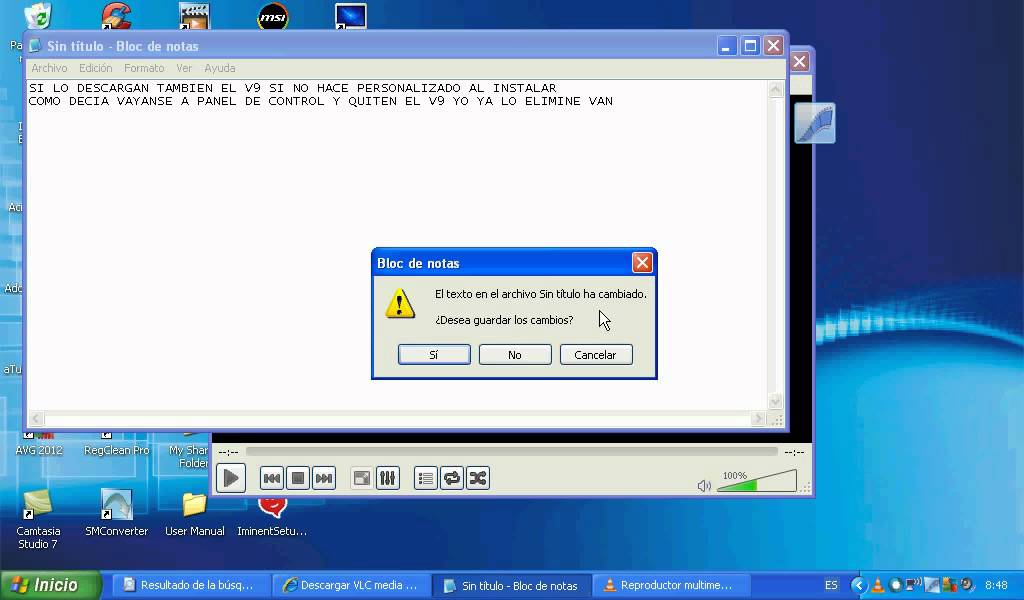Click the film clapper desktop shortcut icon
Screen dimensions: 1024x600
tap(195, 17)
